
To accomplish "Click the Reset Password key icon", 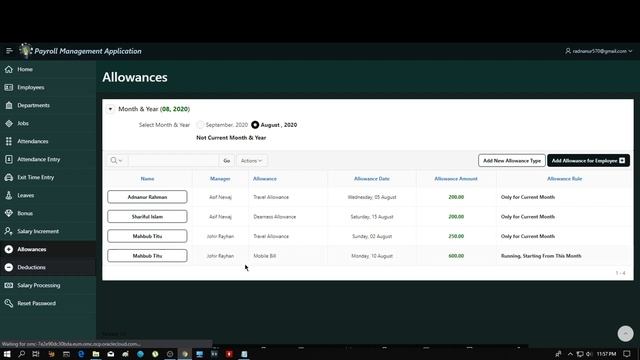I will click(9, 303).
